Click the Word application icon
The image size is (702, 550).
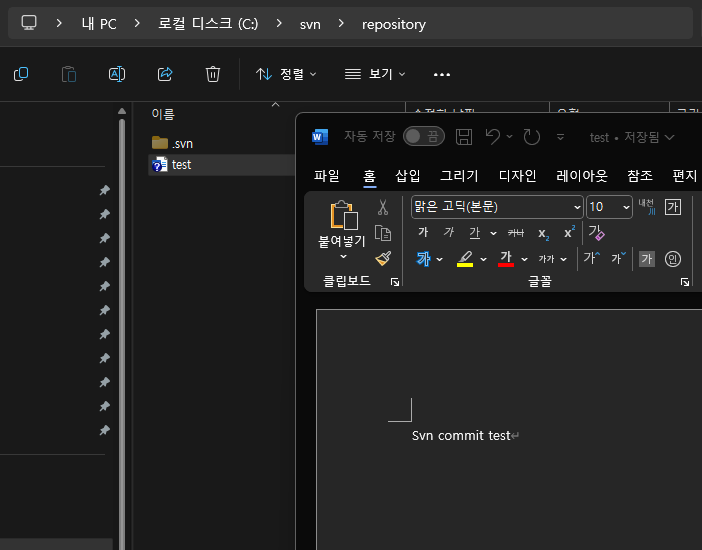click(320, 137)
